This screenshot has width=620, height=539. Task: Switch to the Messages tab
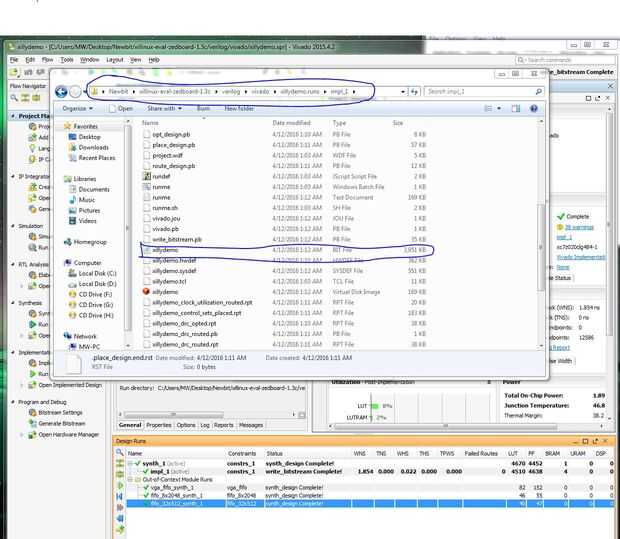[x=251, y=425]
